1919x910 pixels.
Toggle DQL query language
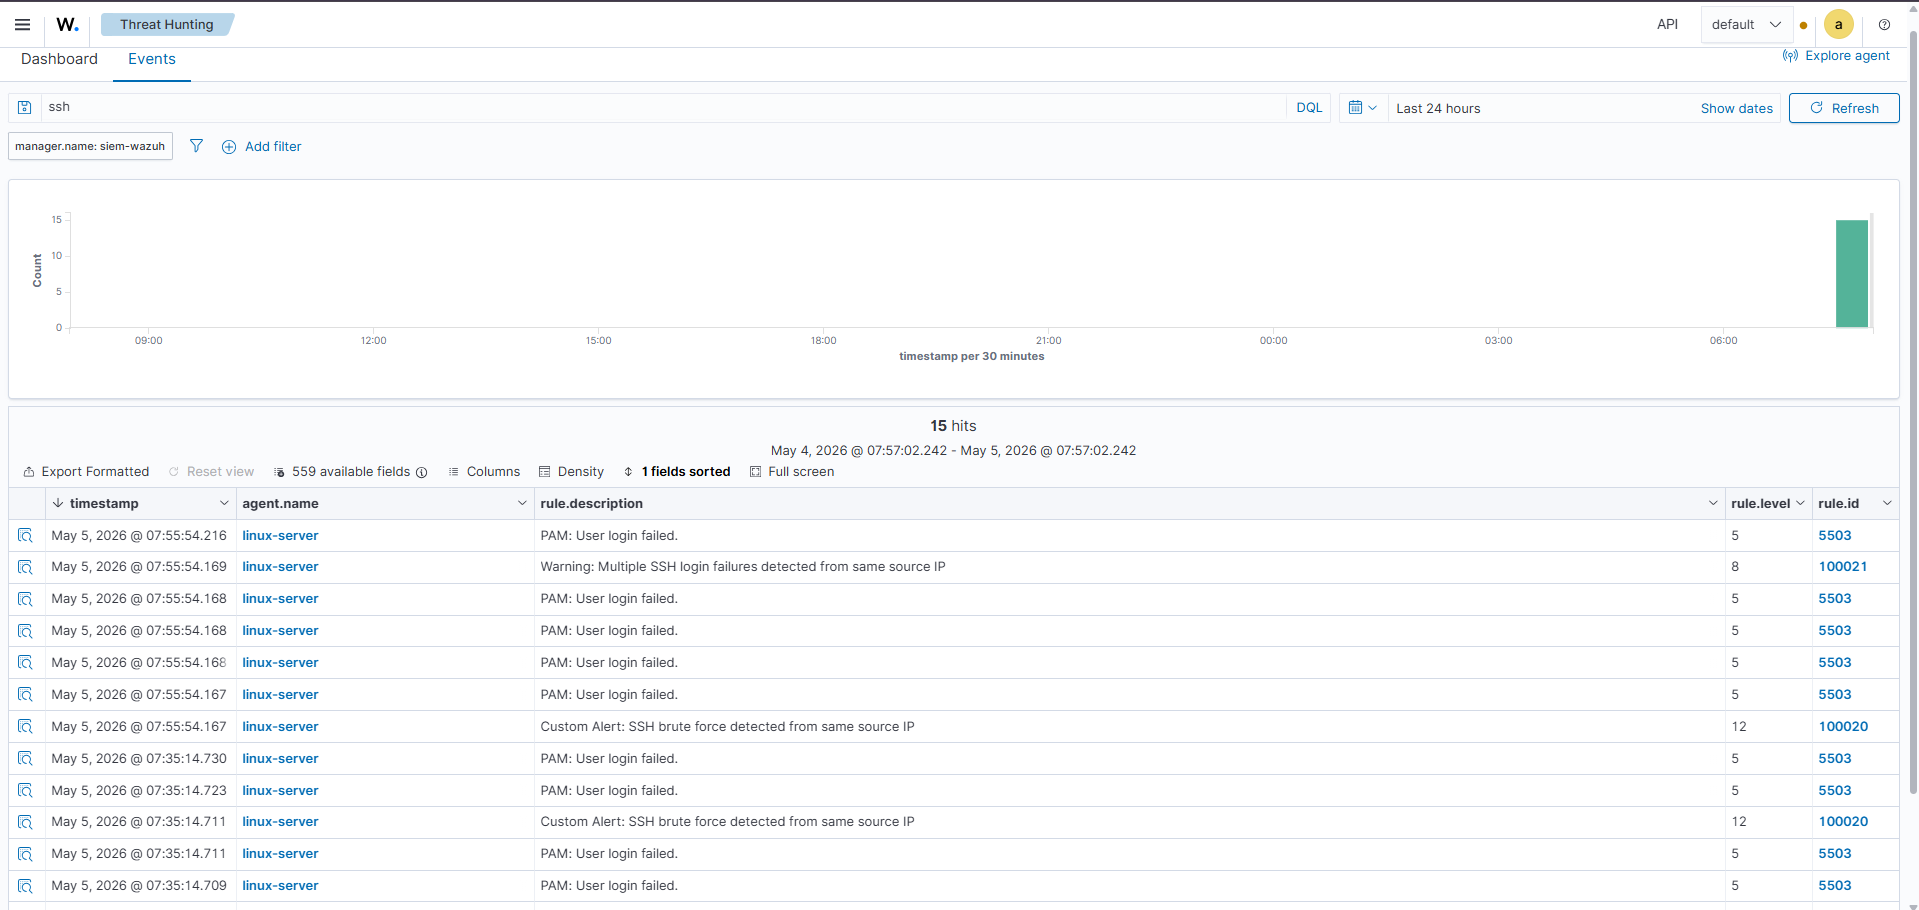1309,108
